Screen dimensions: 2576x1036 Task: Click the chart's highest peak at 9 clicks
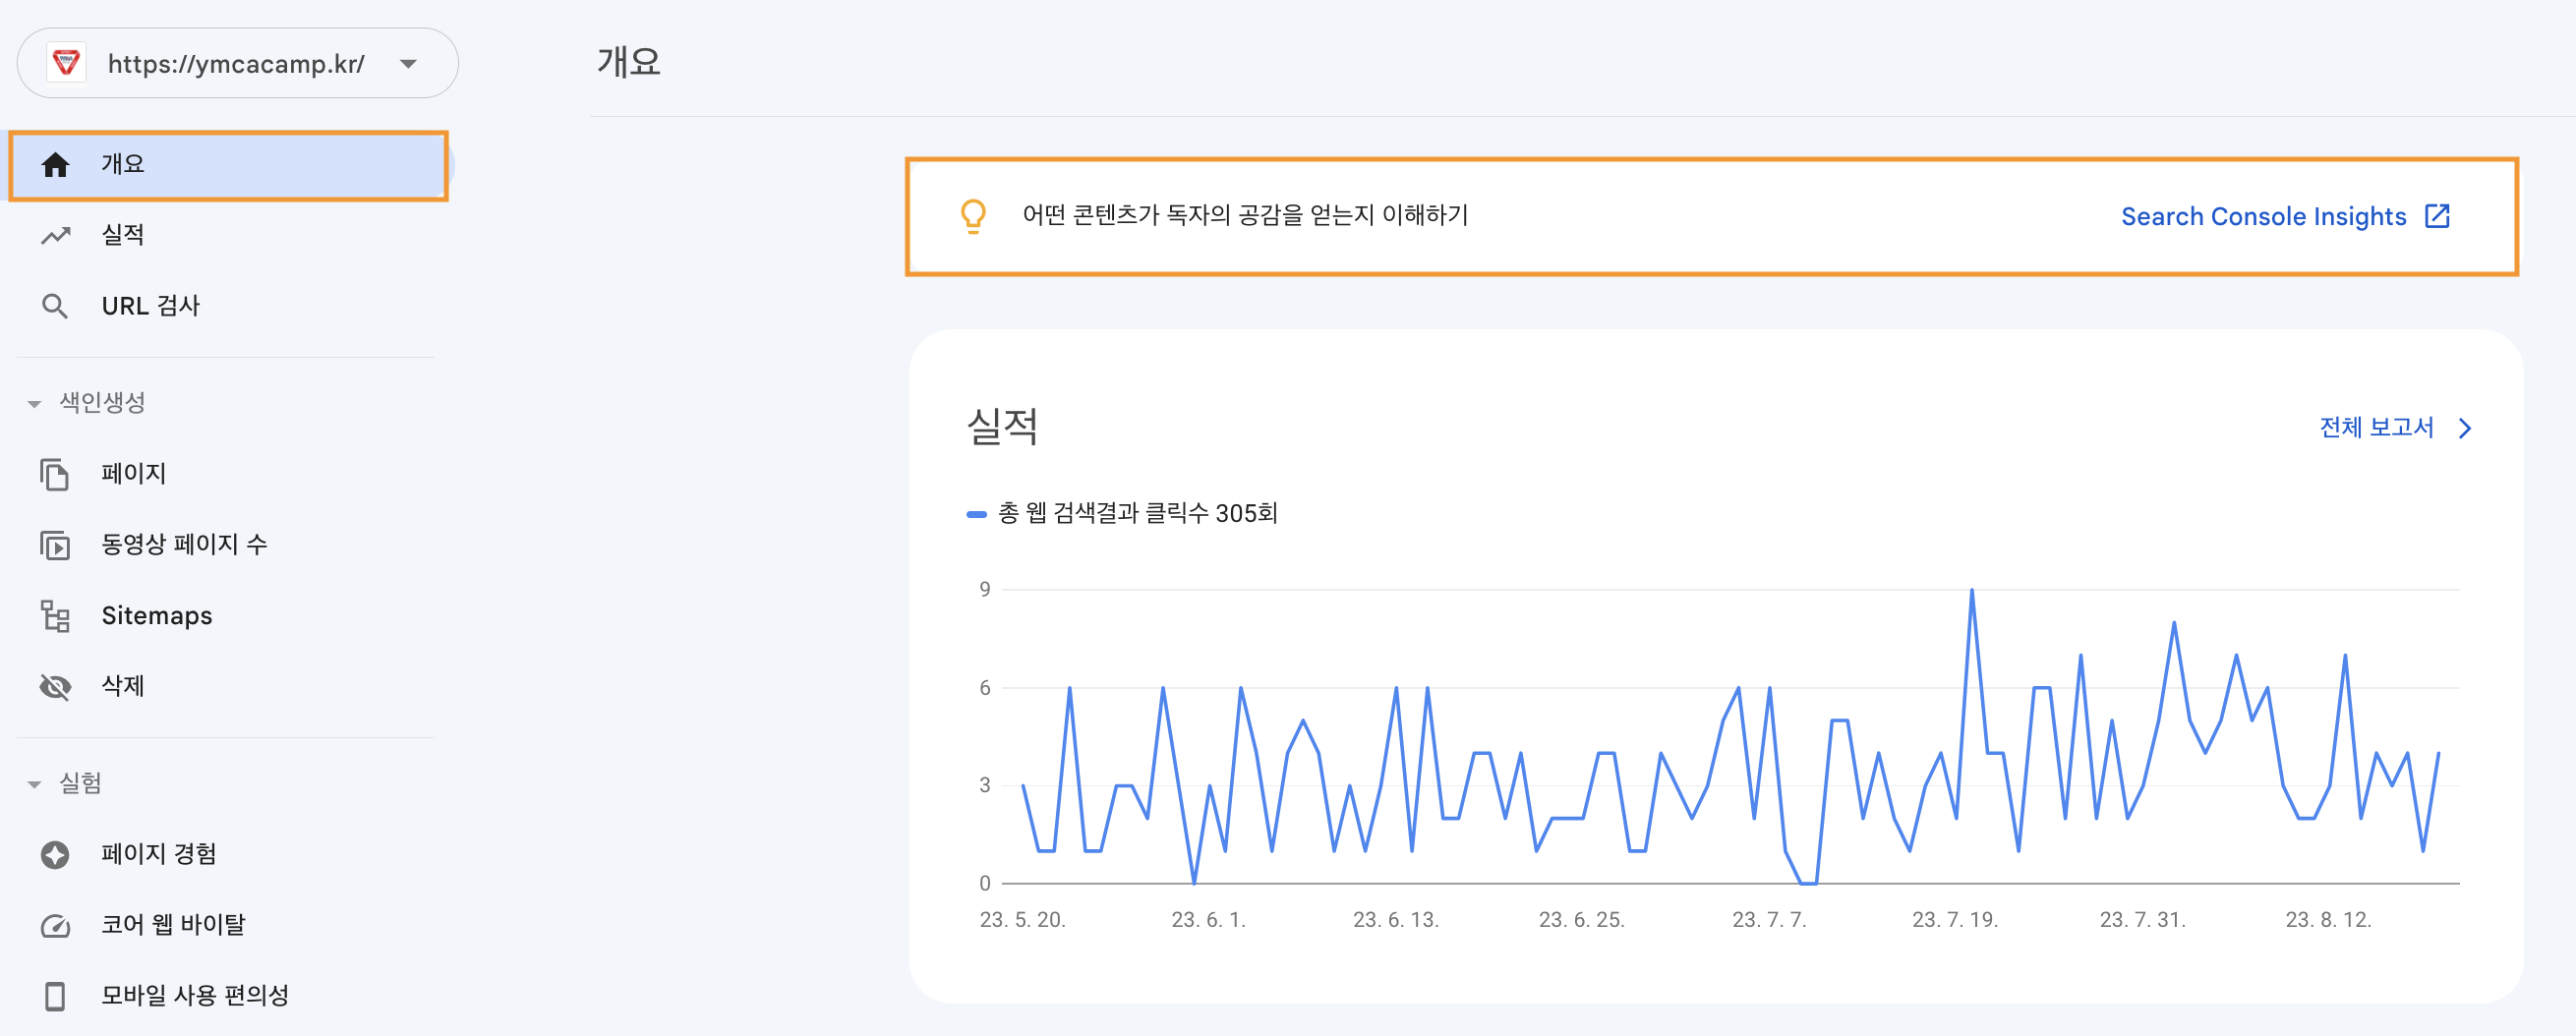[1972, 590]
